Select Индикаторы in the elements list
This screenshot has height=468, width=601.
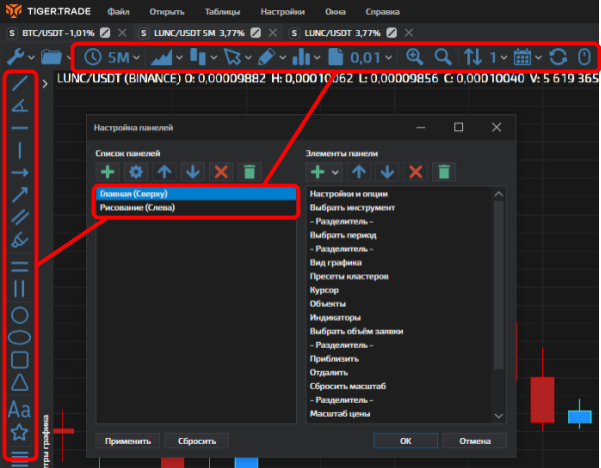coord(334,316)
